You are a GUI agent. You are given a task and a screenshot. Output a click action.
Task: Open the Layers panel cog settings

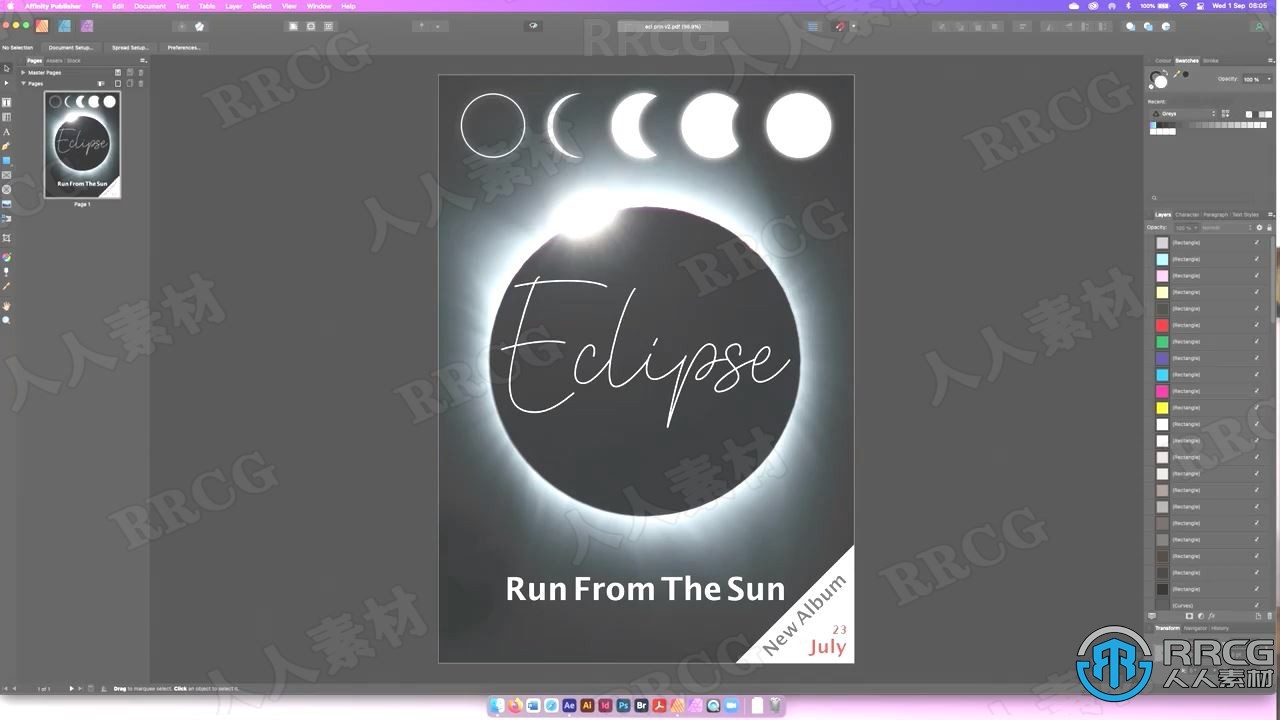click(1258, 228)
